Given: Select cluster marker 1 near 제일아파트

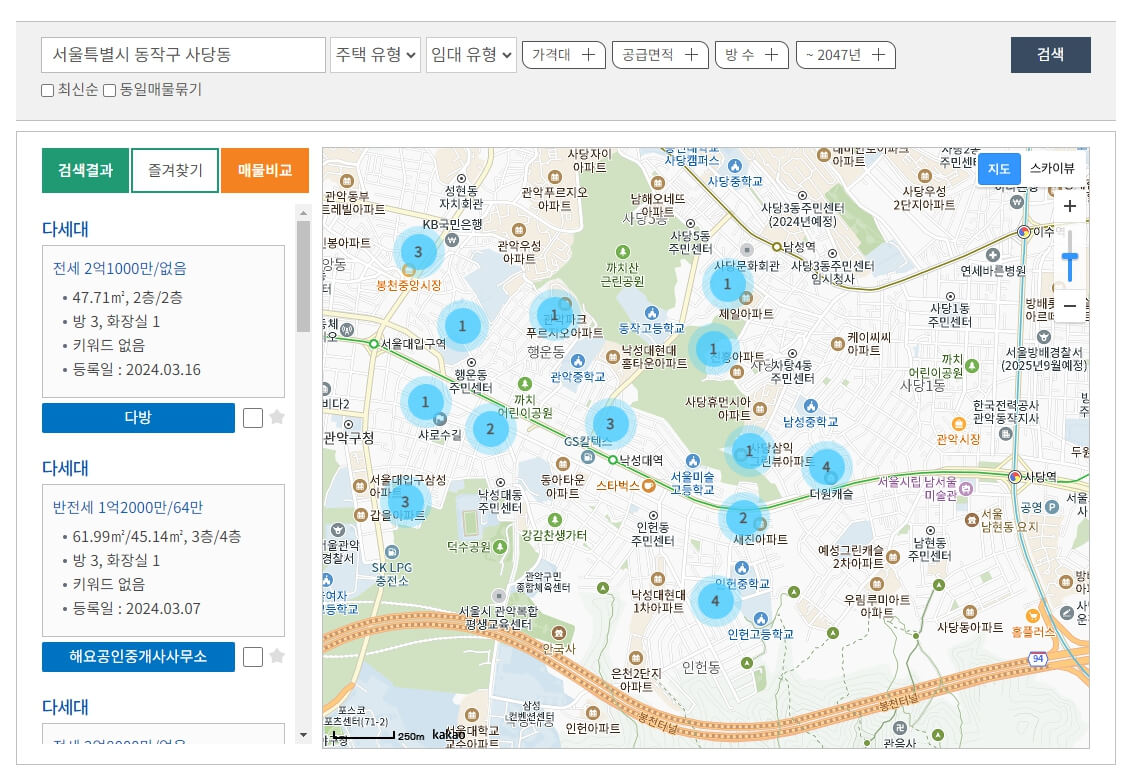Looking at the screenshot, I should pos(727,284).
